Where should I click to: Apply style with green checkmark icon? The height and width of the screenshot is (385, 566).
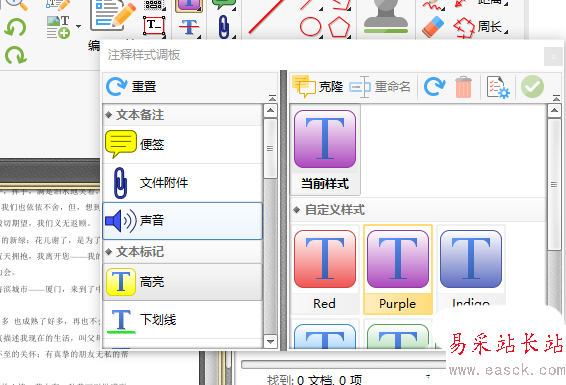click(532, 87)
